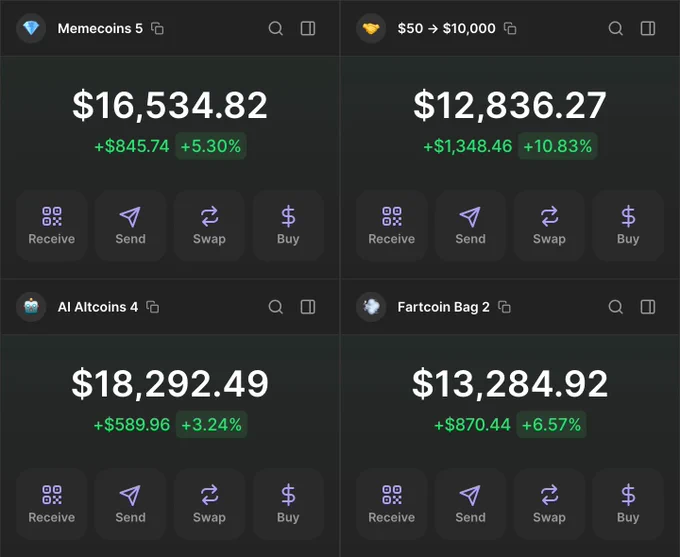Copy the Memecoins 5 wallet address

(157, 29)
